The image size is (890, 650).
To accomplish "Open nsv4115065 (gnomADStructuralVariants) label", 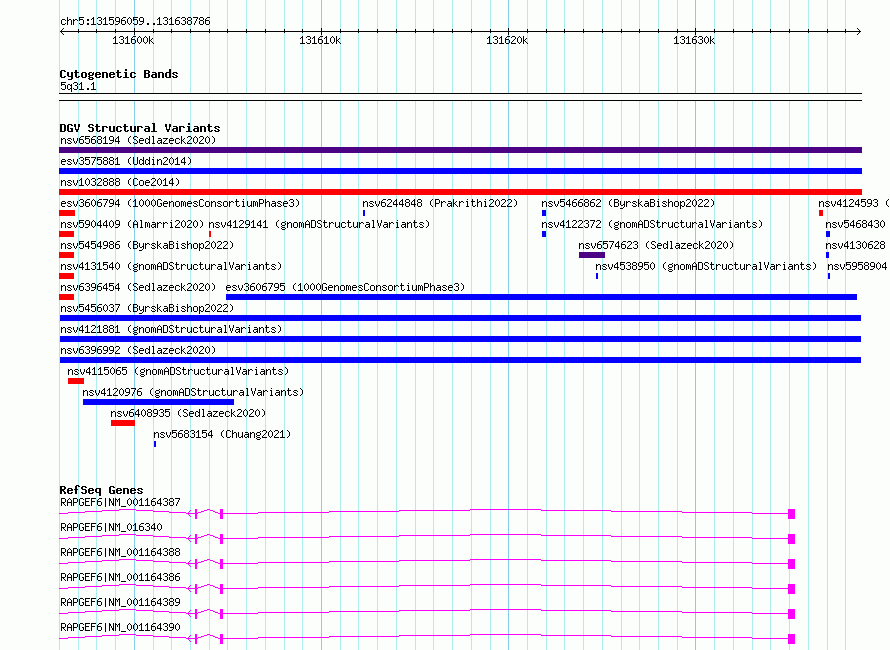I will pyautogui.click(x=178, y=371).
